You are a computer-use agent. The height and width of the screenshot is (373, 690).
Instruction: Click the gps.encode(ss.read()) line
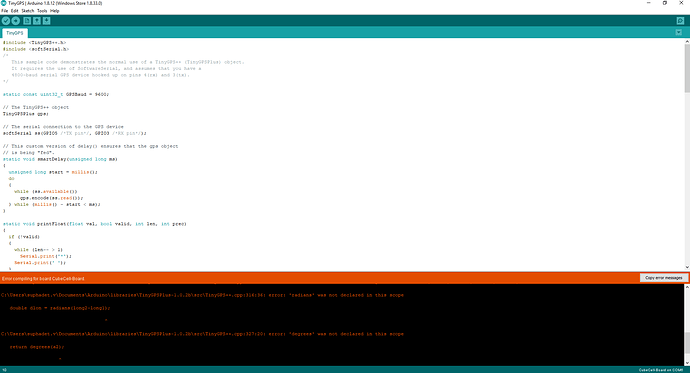pos(51,198)
